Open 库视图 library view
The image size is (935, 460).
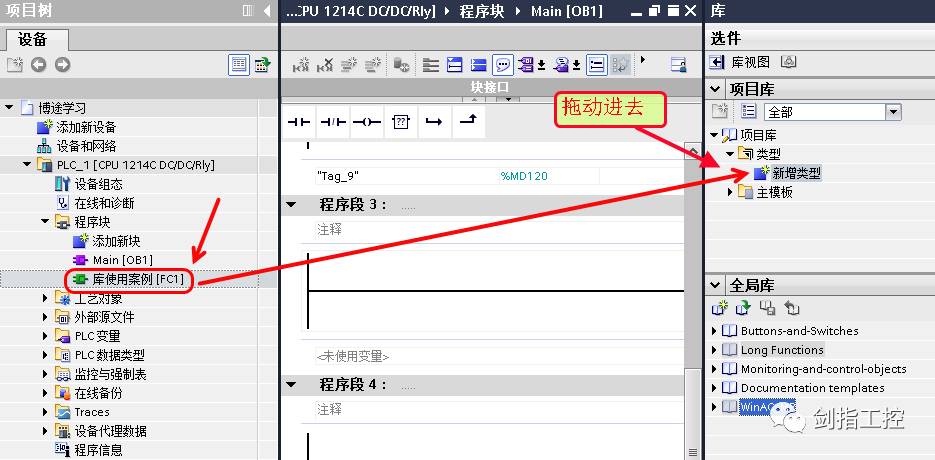(751, 62)
